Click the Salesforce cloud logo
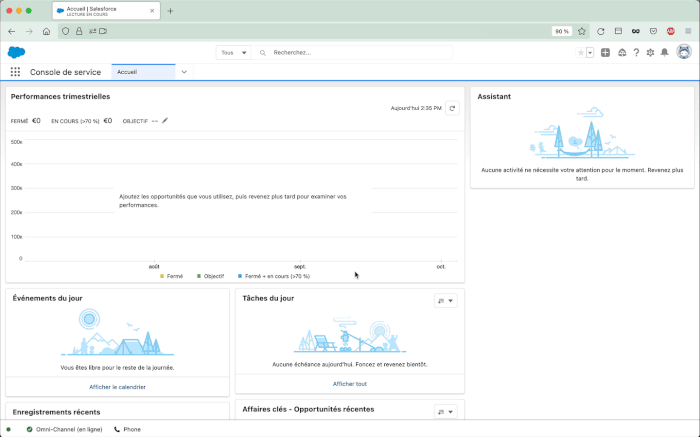 tap(17, 52)
